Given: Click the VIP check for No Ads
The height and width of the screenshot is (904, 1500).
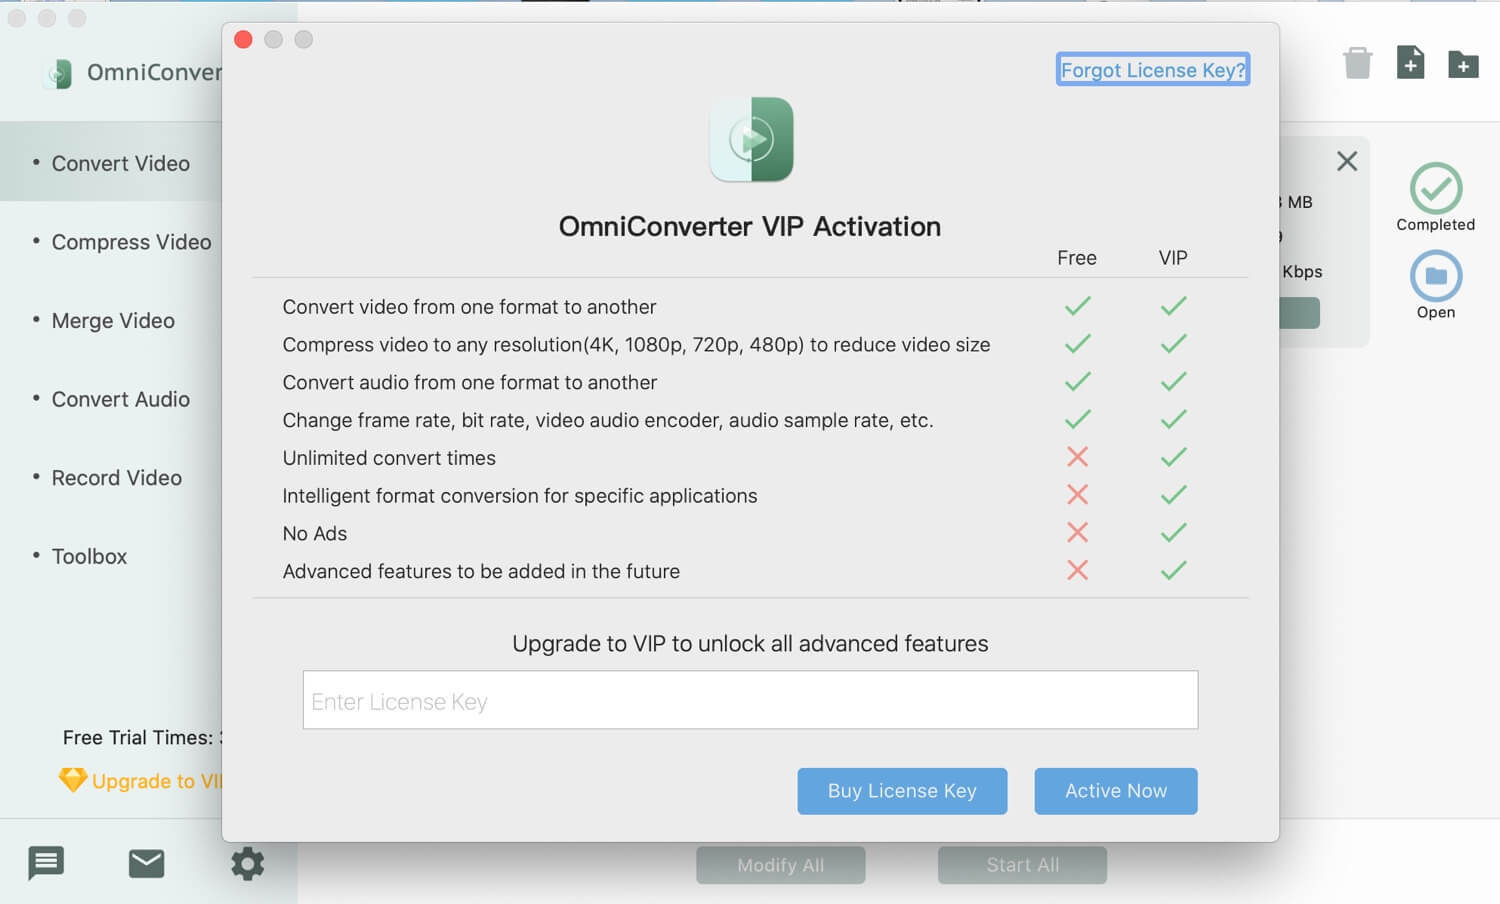Looking at the screenshot, I should (x=1173, y=532).
